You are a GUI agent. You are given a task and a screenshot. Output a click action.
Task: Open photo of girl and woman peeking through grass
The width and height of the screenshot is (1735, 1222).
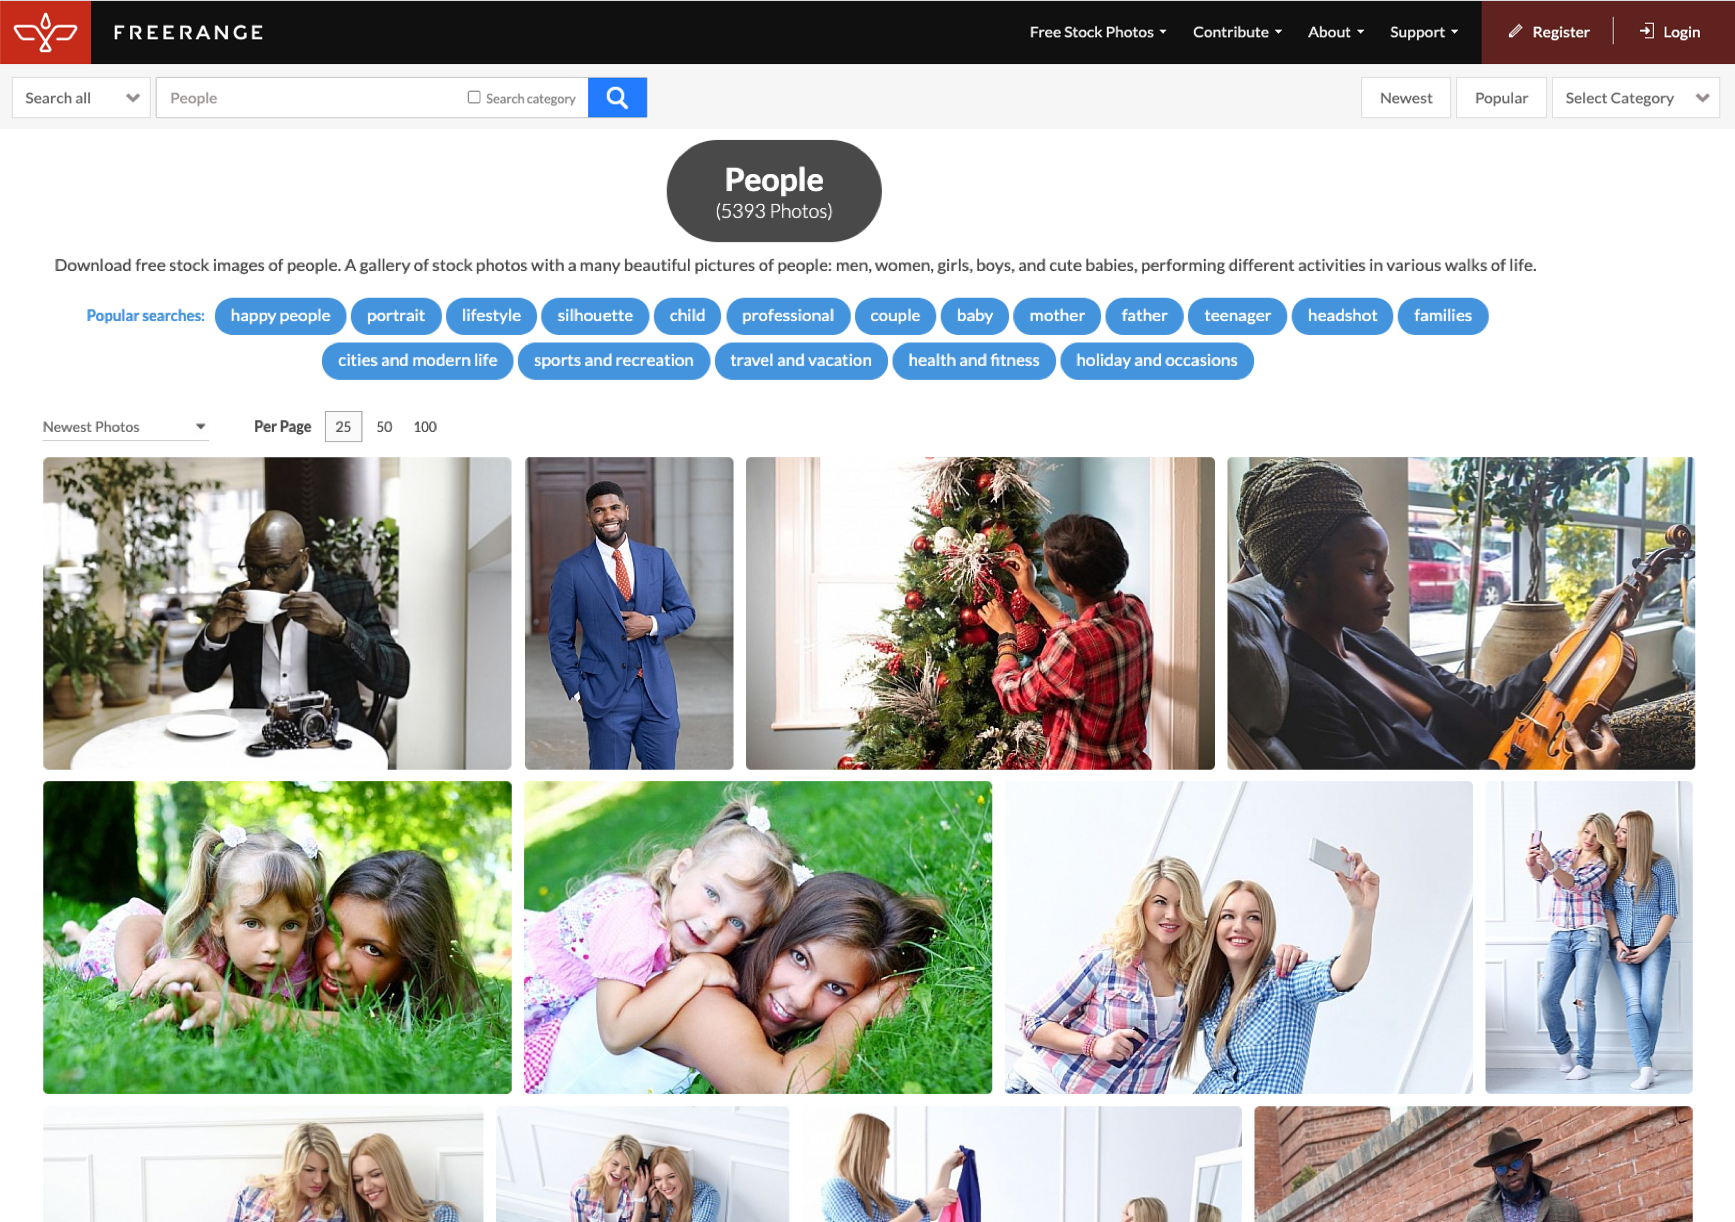[x=277, y=937]
